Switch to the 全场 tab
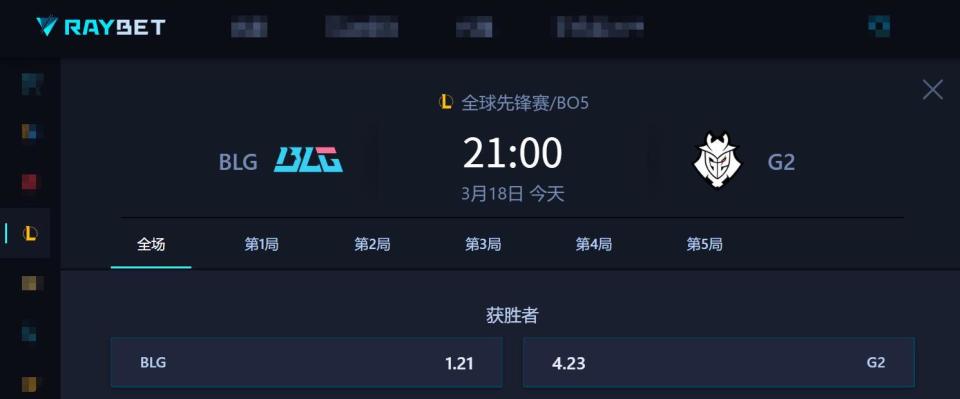 pyautogui.click(x=151, y=245)
